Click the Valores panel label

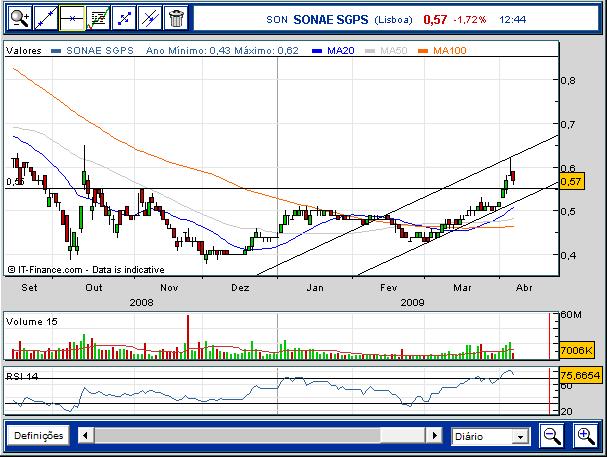[24, 51]
